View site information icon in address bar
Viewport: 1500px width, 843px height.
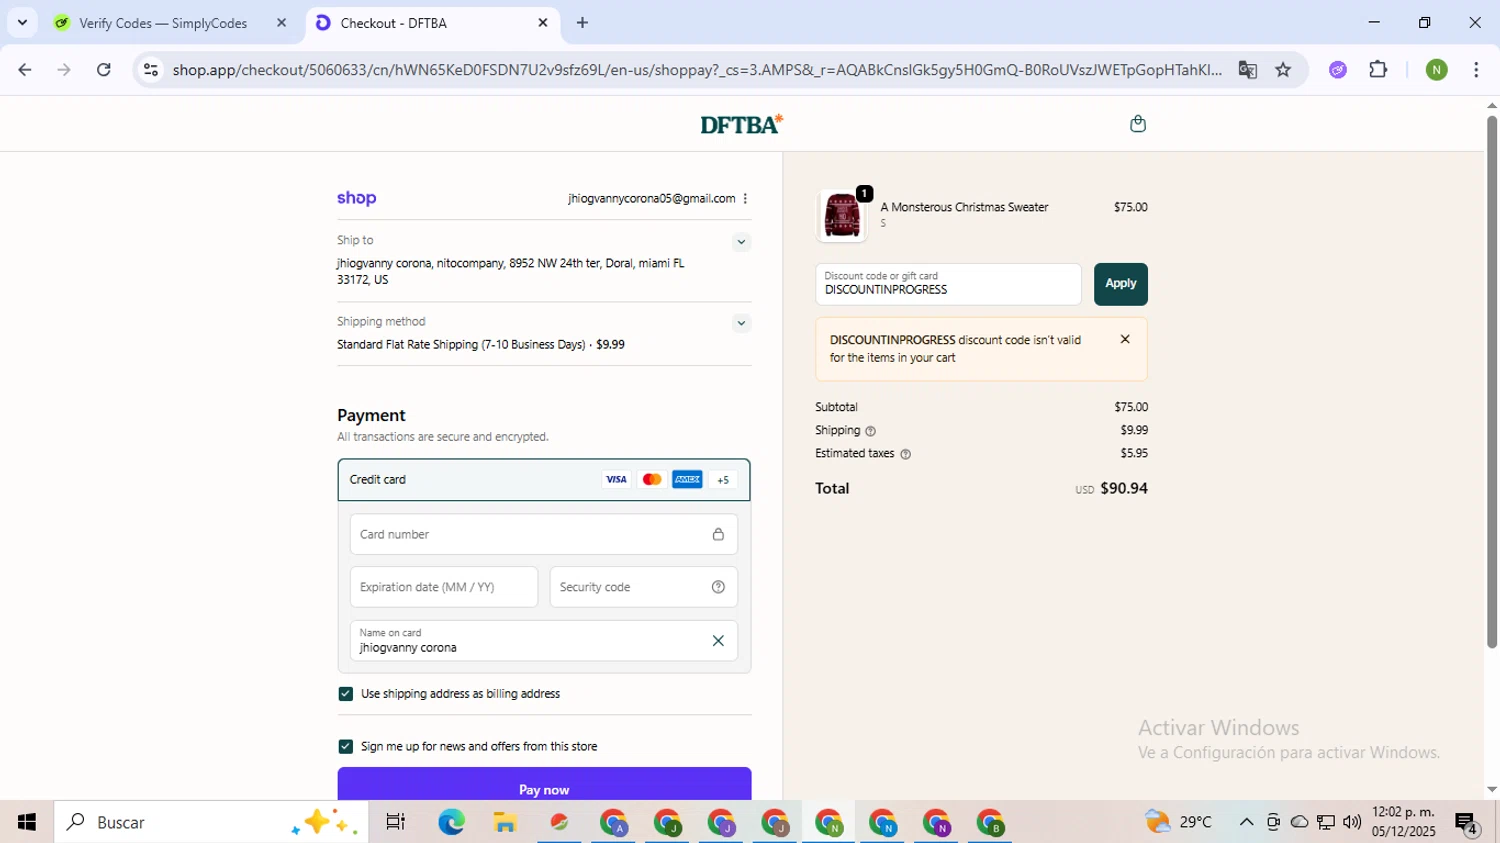(x=151, y=69)
